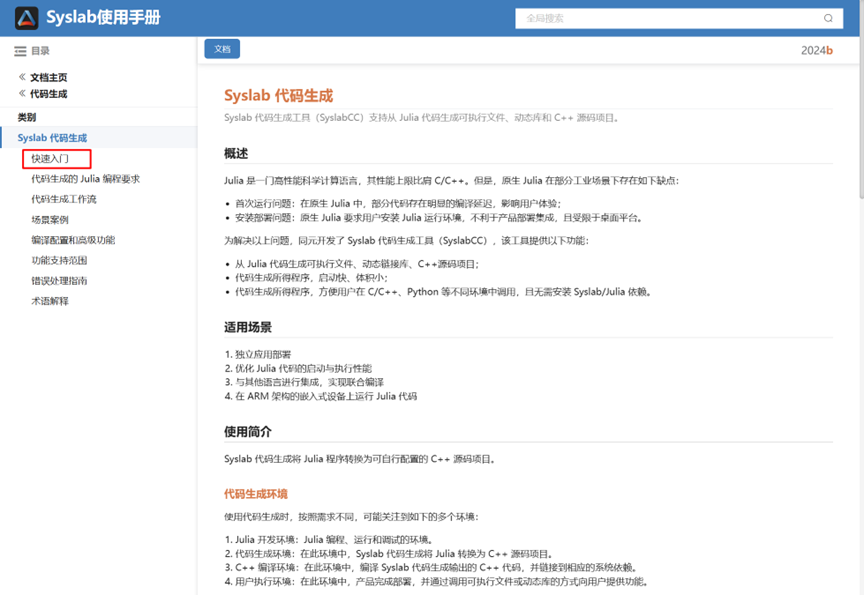Image resolution: width=864 pixels, height=595 pixels.
Task: Click the 概述 section heading
Action: (236, 154)
